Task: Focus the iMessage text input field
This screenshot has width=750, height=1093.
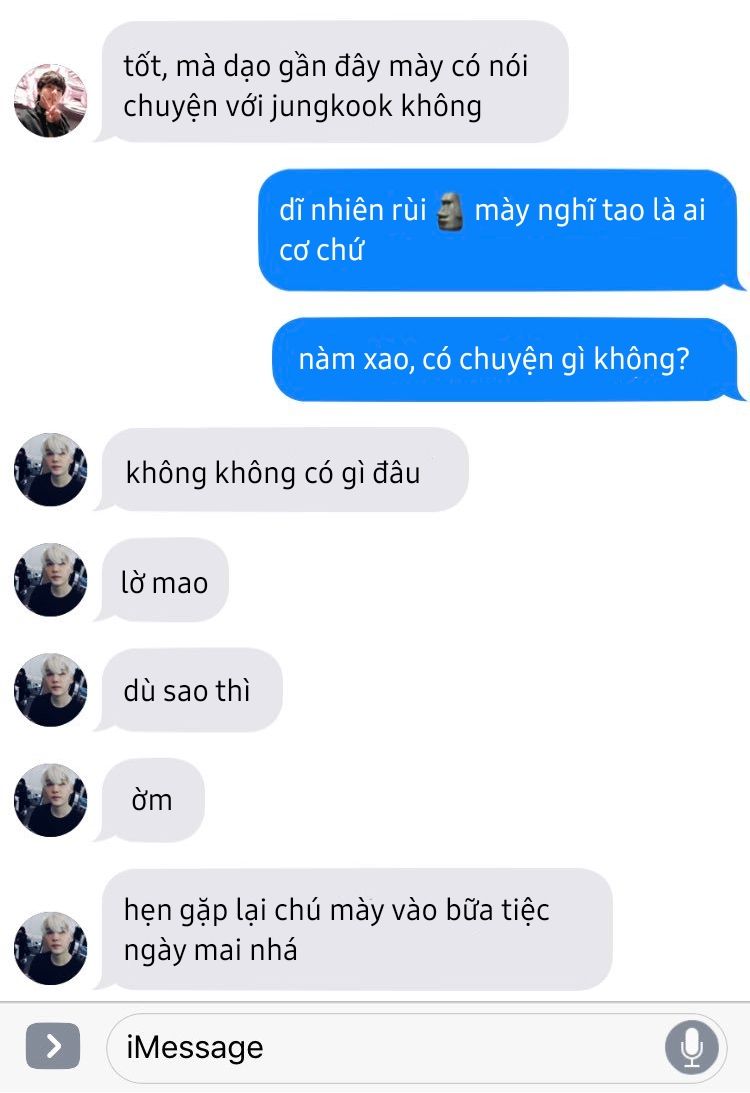Action: pyautogui.click(x=416, y=1048)
